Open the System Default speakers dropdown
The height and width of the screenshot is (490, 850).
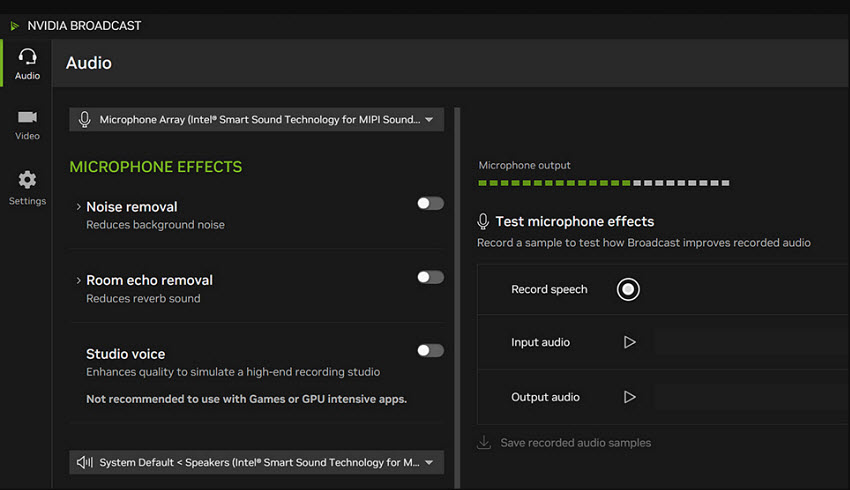(256, 462)
